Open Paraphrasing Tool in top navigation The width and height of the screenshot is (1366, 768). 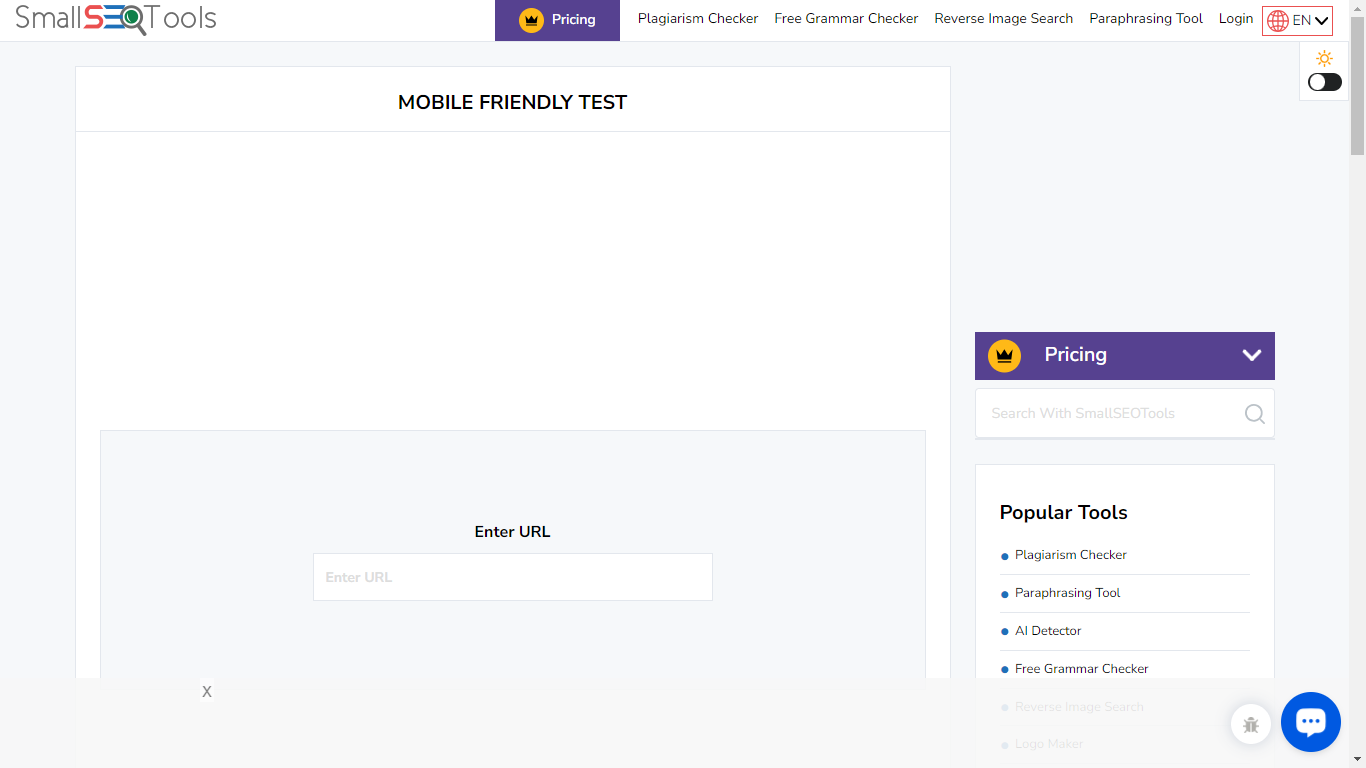tap(1146, 19)
